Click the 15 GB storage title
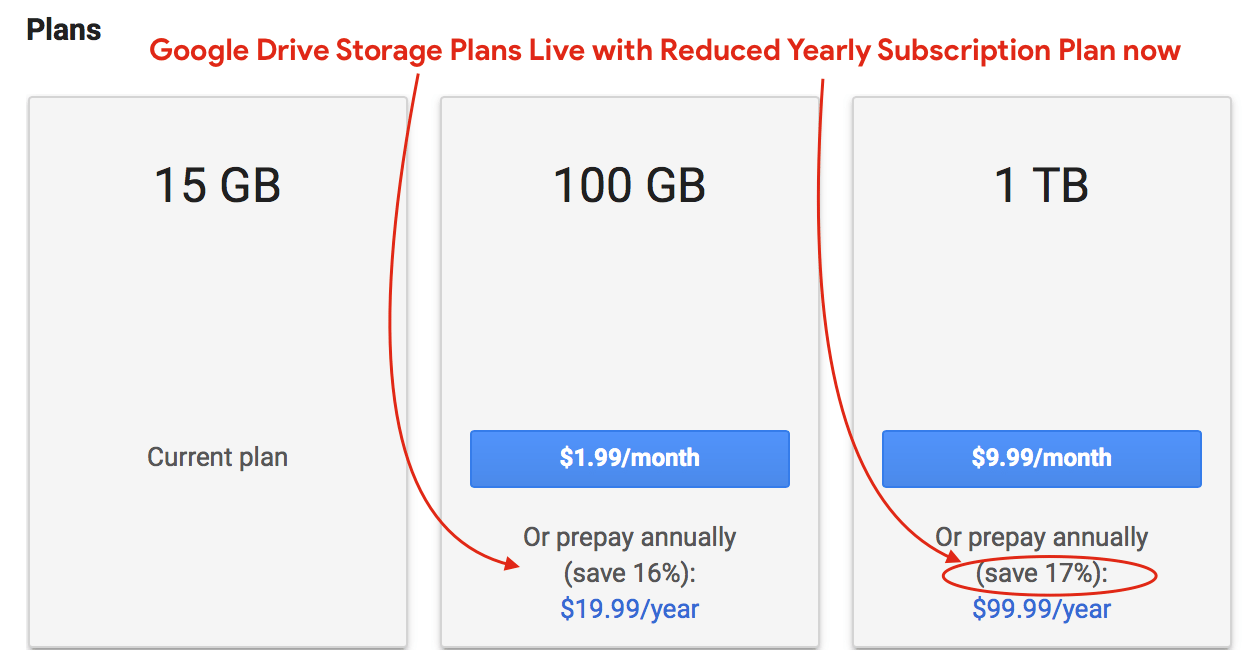1256x664 pixels. (217, 186)
